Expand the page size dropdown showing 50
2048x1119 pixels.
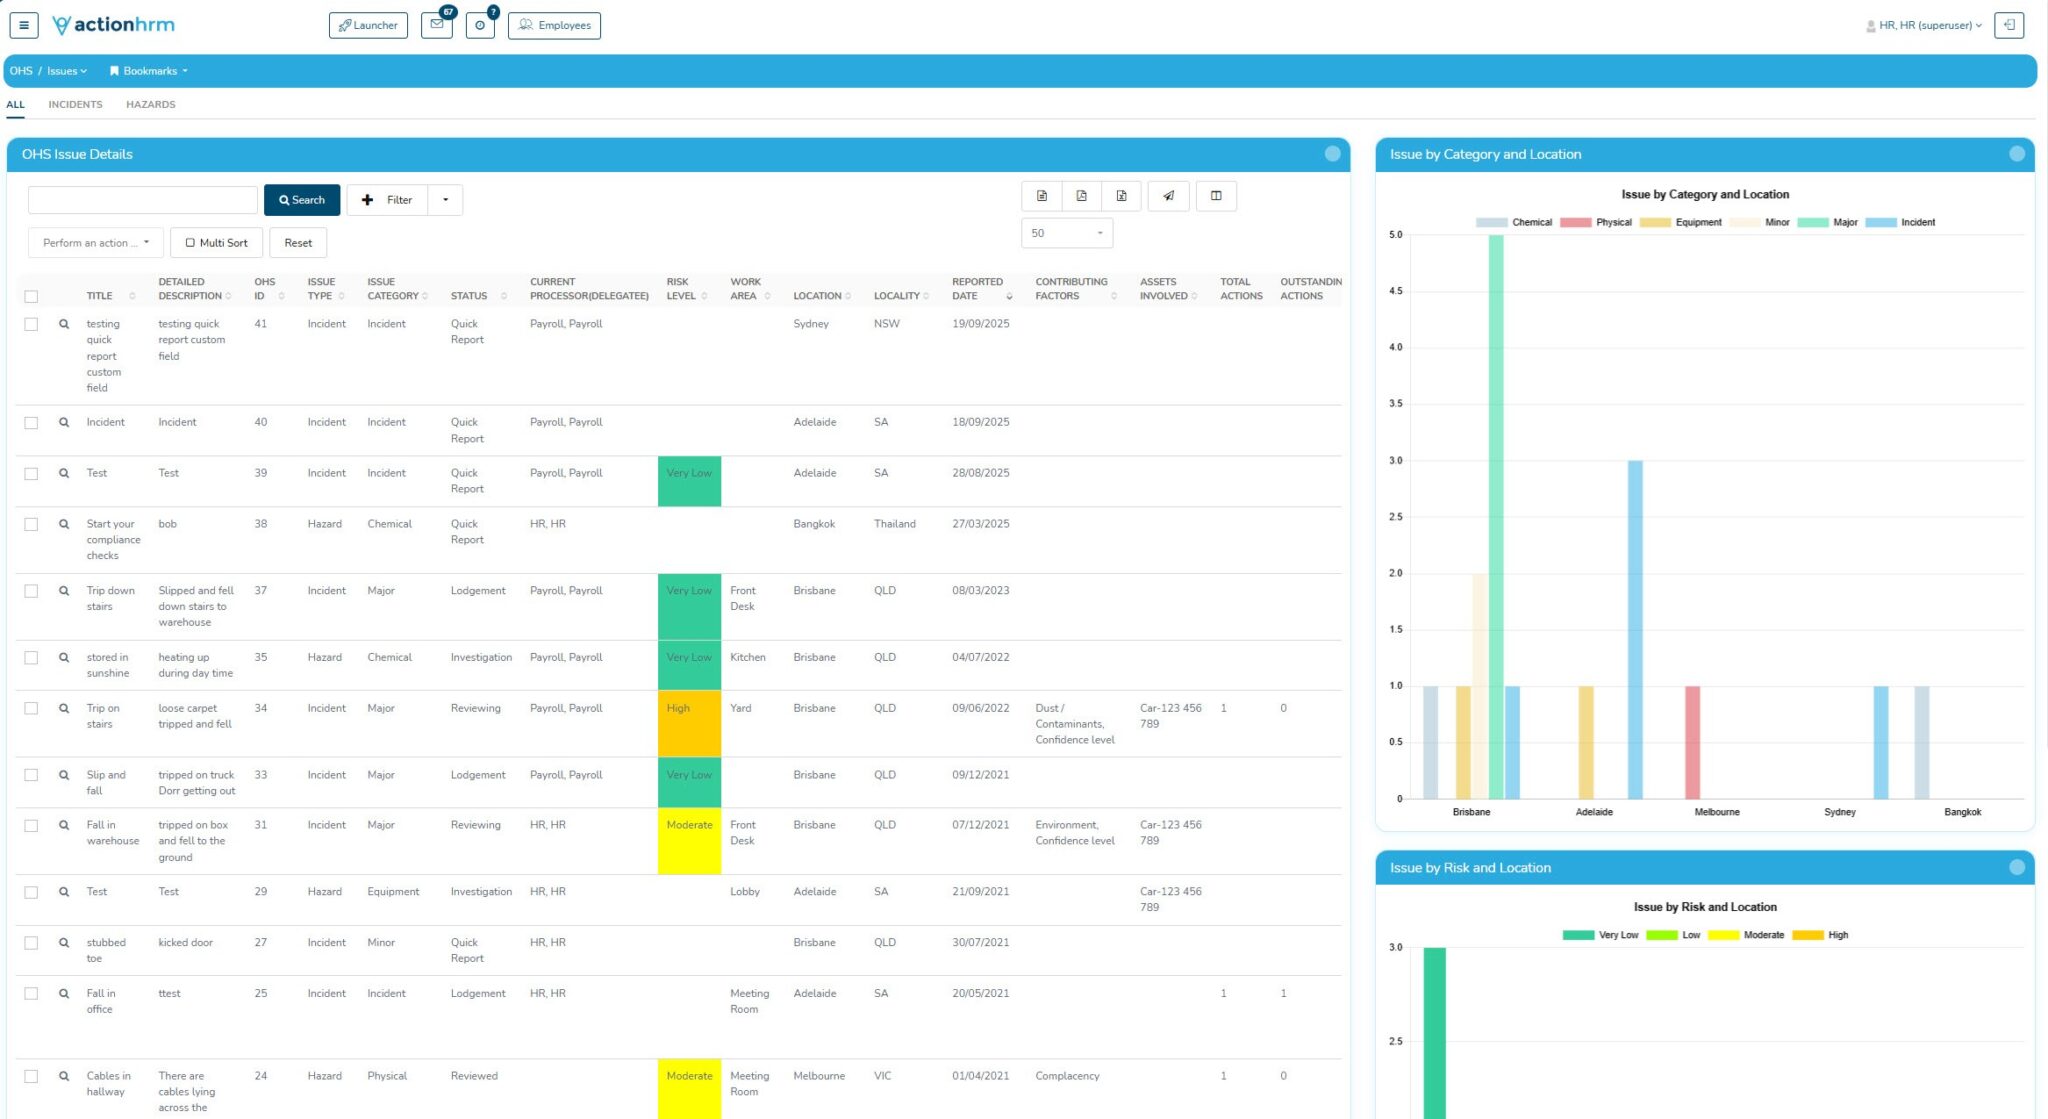[x=1066, y=232]
